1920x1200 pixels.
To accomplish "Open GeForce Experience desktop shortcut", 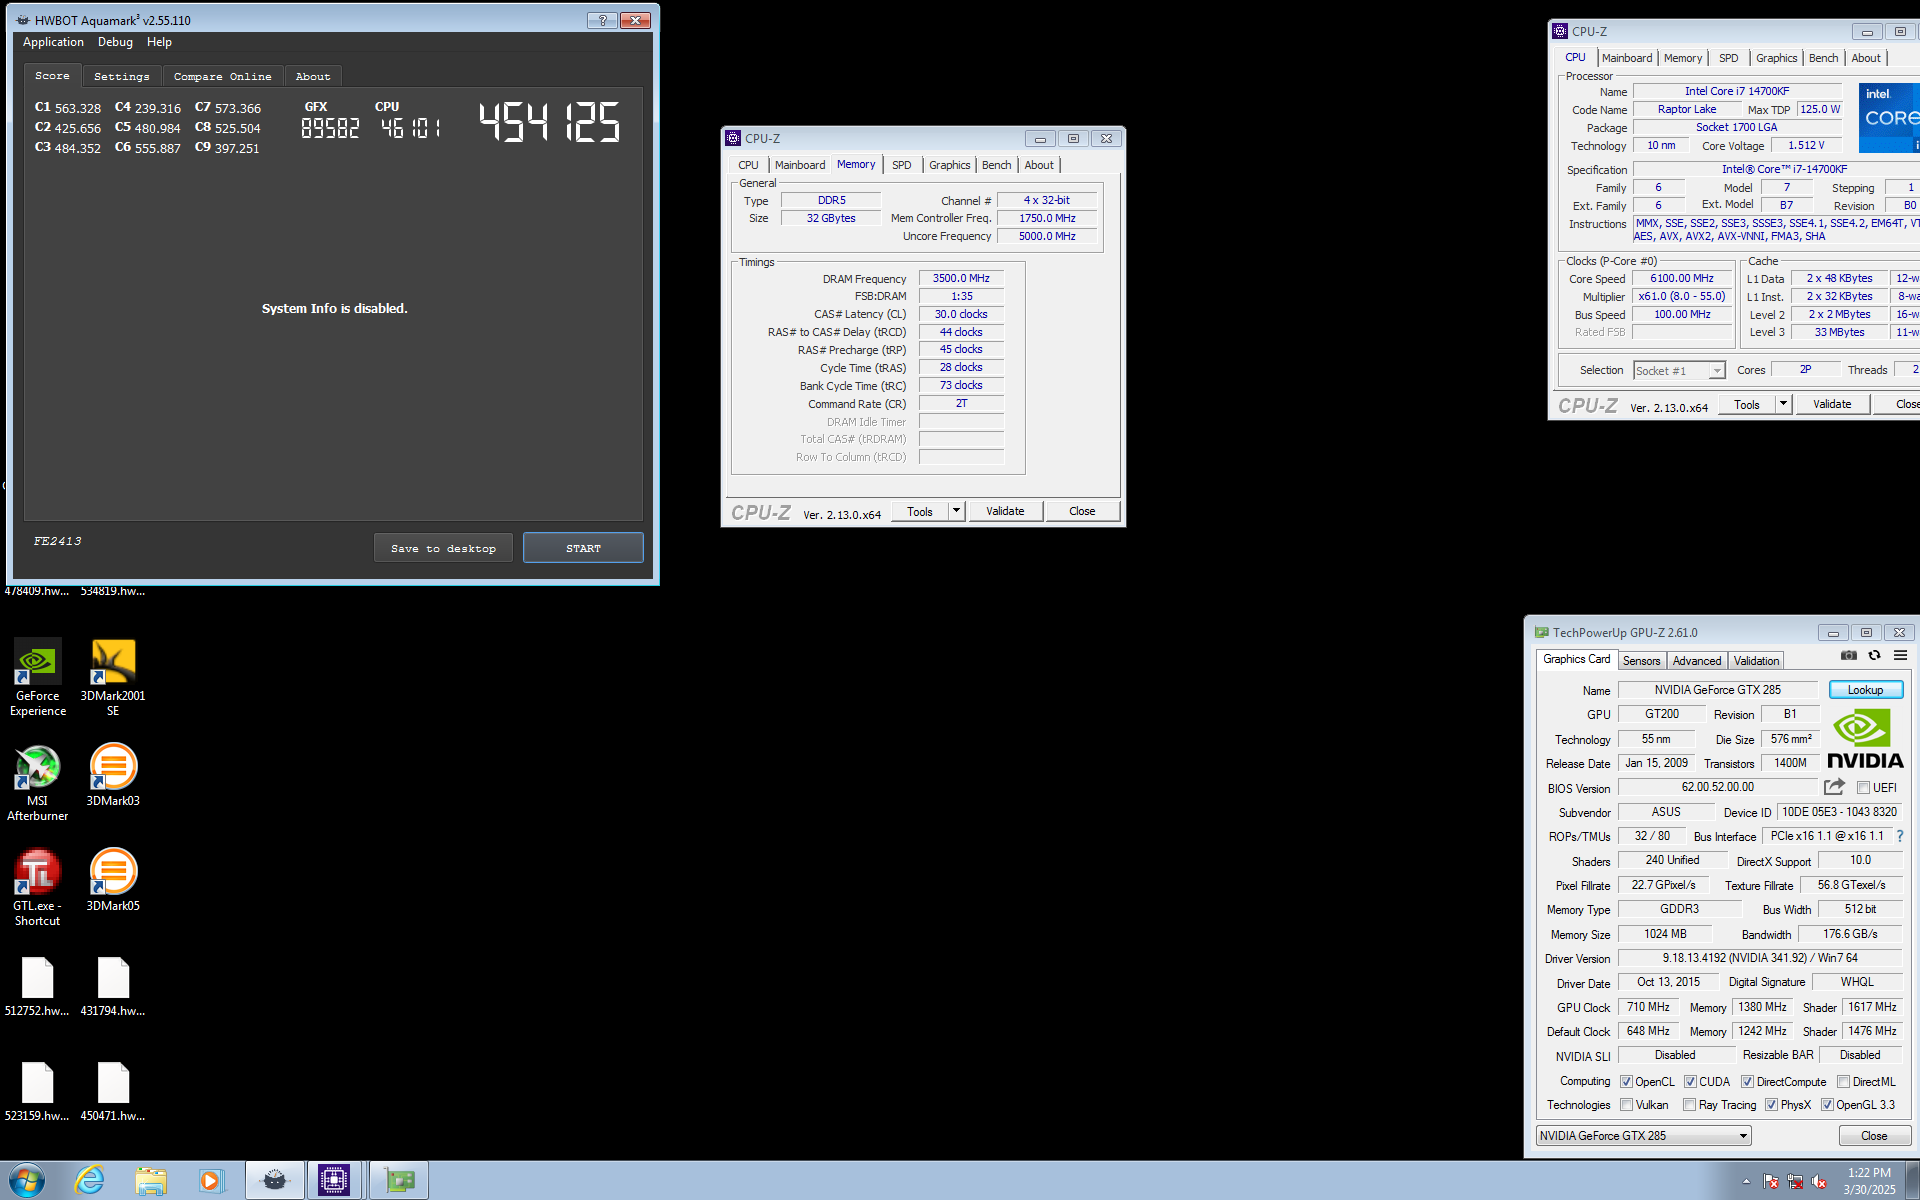I will coord(38,678).
